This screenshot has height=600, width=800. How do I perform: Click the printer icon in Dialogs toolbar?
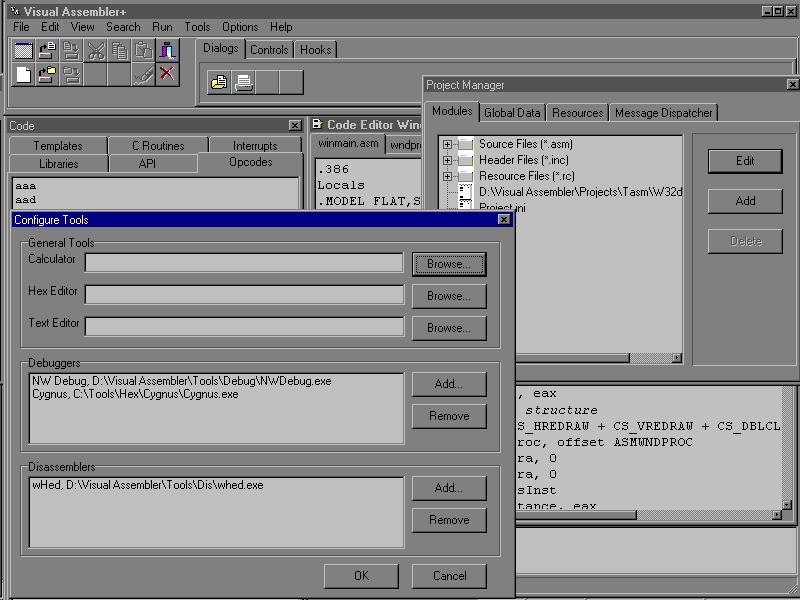tap(243, 83)
